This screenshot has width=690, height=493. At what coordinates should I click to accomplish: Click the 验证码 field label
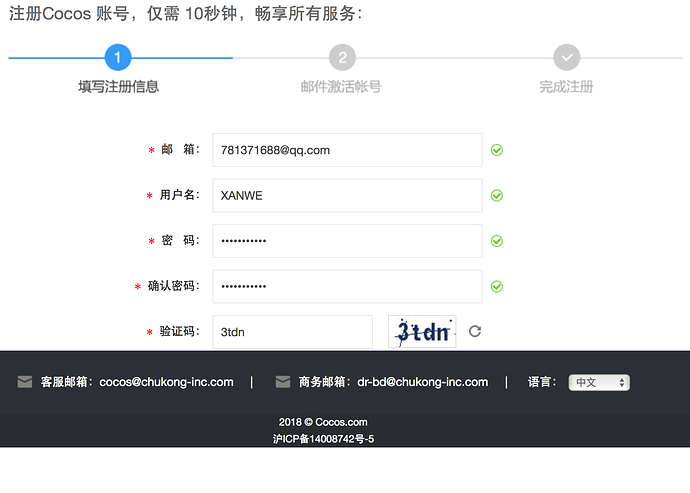(x=180, y=331)
